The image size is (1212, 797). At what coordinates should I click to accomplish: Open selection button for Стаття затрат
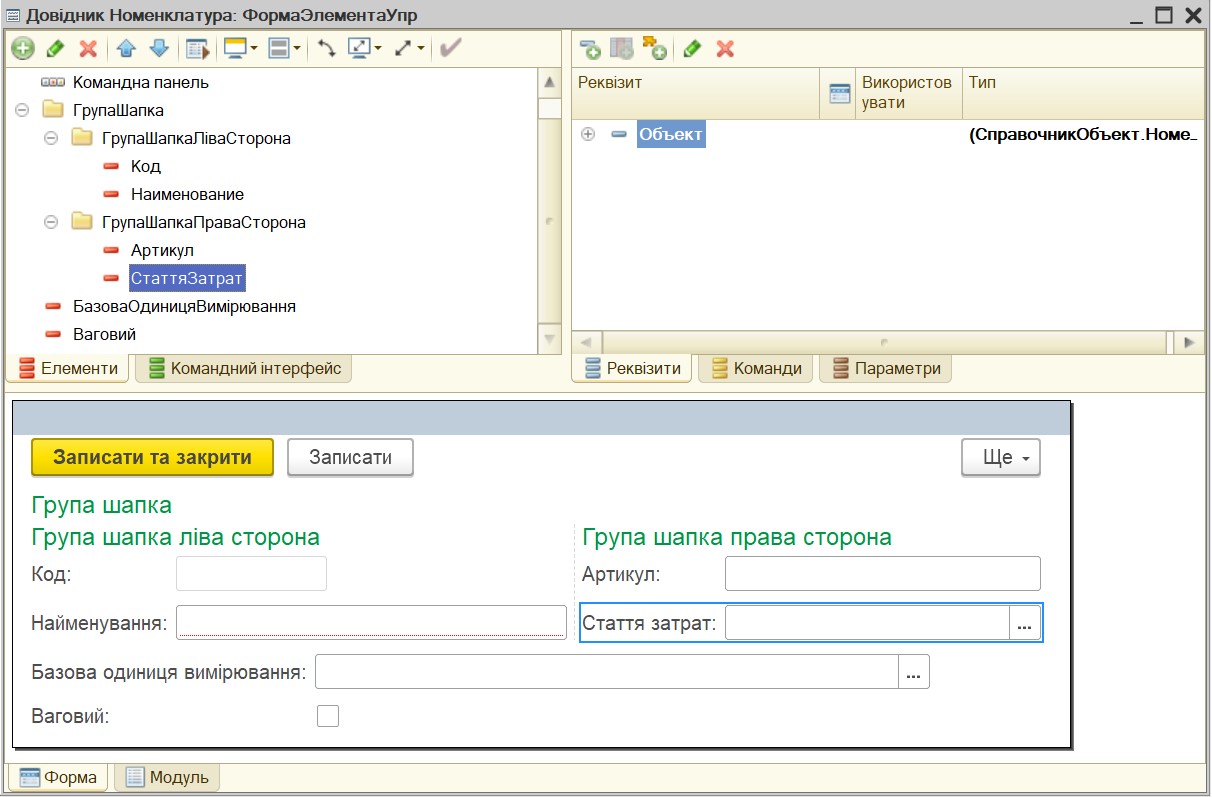point(1024,623)
